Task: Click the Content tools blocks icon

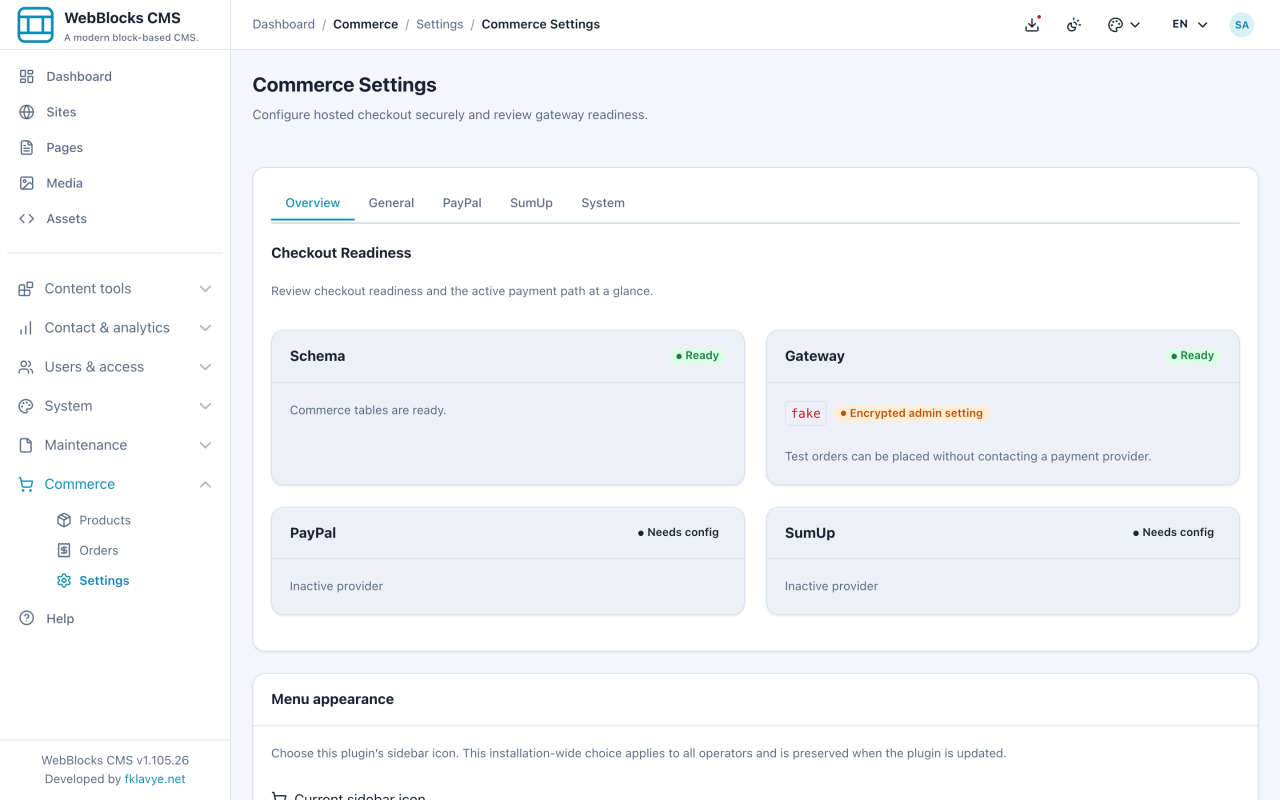Action: pyautogui.click(x=26, y=289)
